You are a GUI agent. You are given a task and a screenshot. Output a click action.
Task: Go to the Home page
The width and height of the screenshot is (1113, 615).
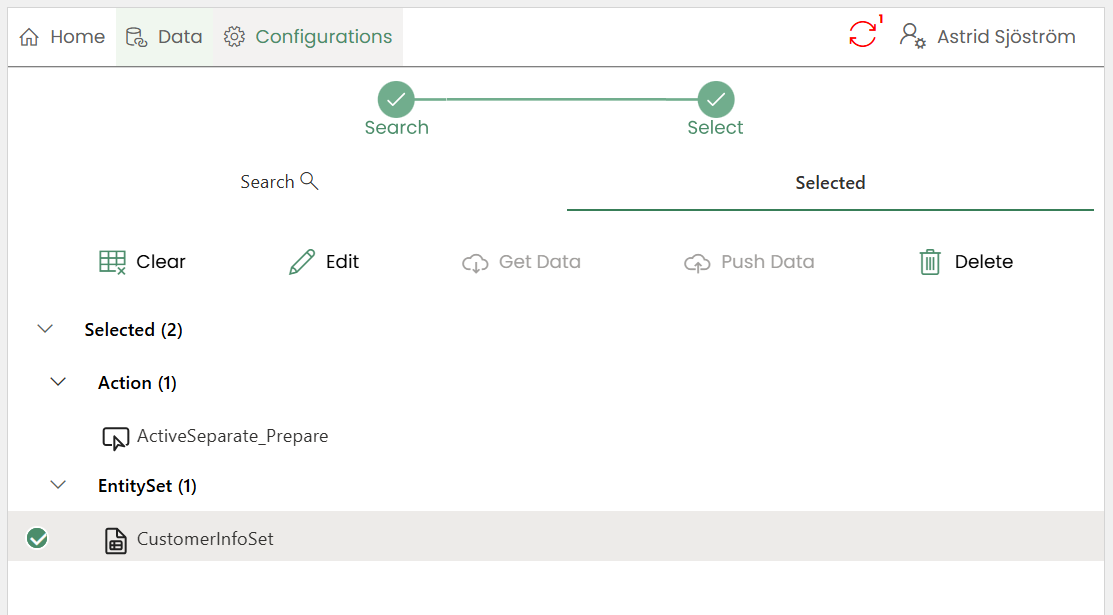62,37
